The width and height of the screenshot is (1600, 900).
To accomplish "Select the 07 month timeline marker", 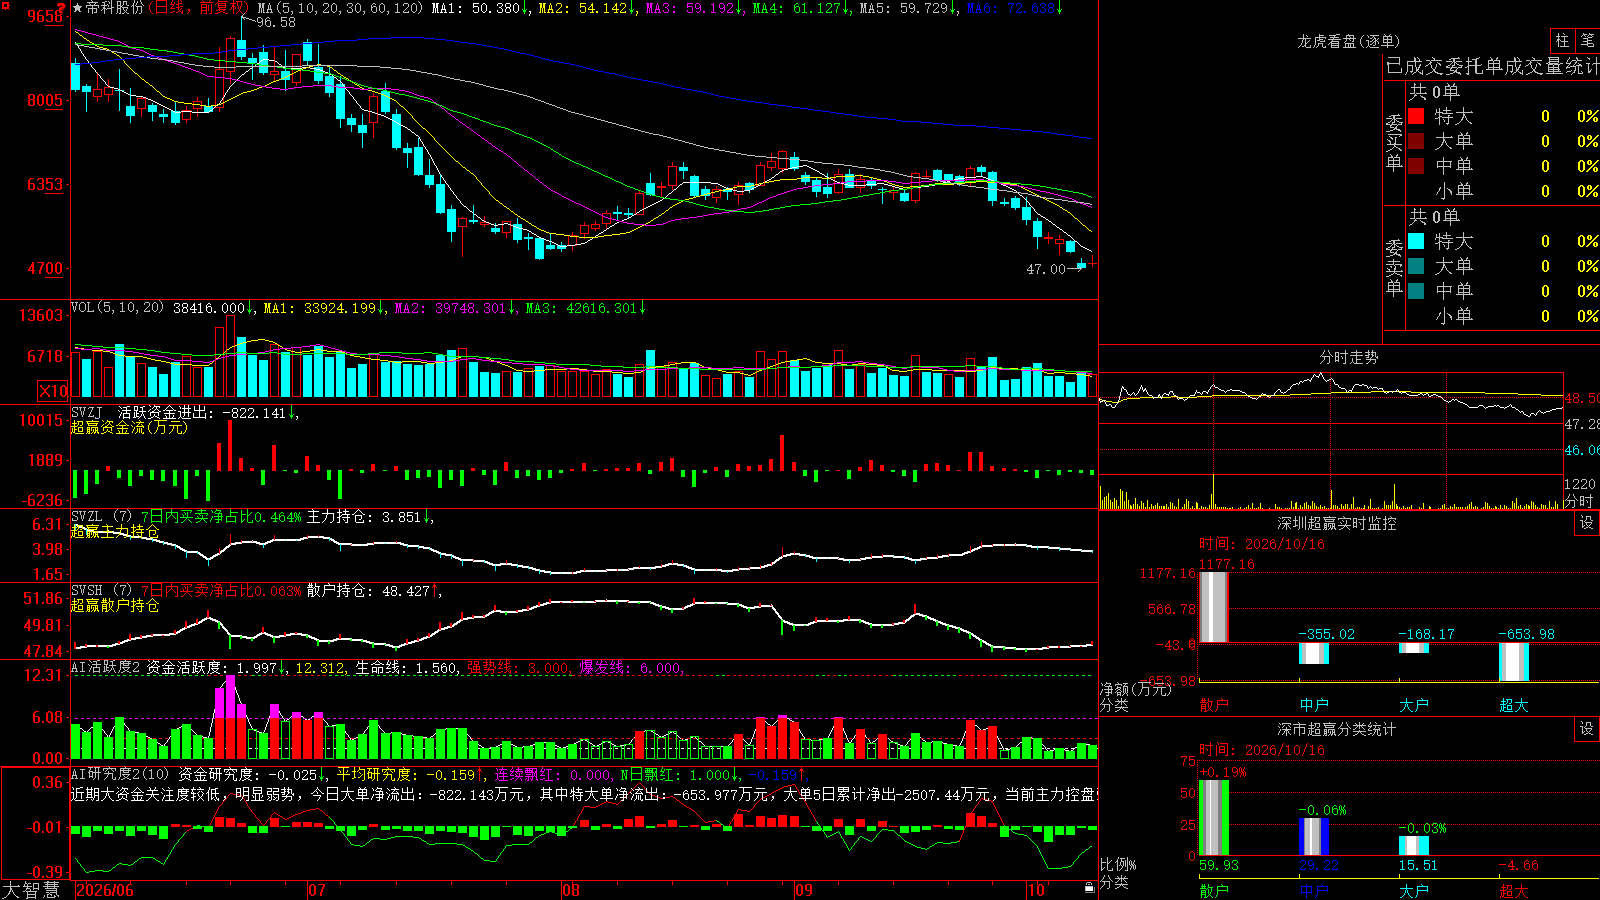I will coord(317,890).
